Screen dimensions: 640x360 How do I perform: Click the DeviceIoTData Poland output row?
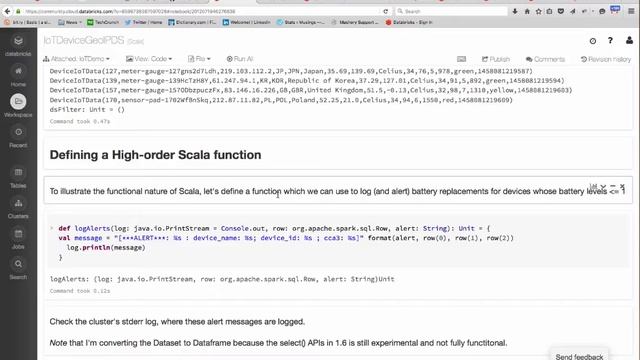pyautogui.click(x=281, y=100)
